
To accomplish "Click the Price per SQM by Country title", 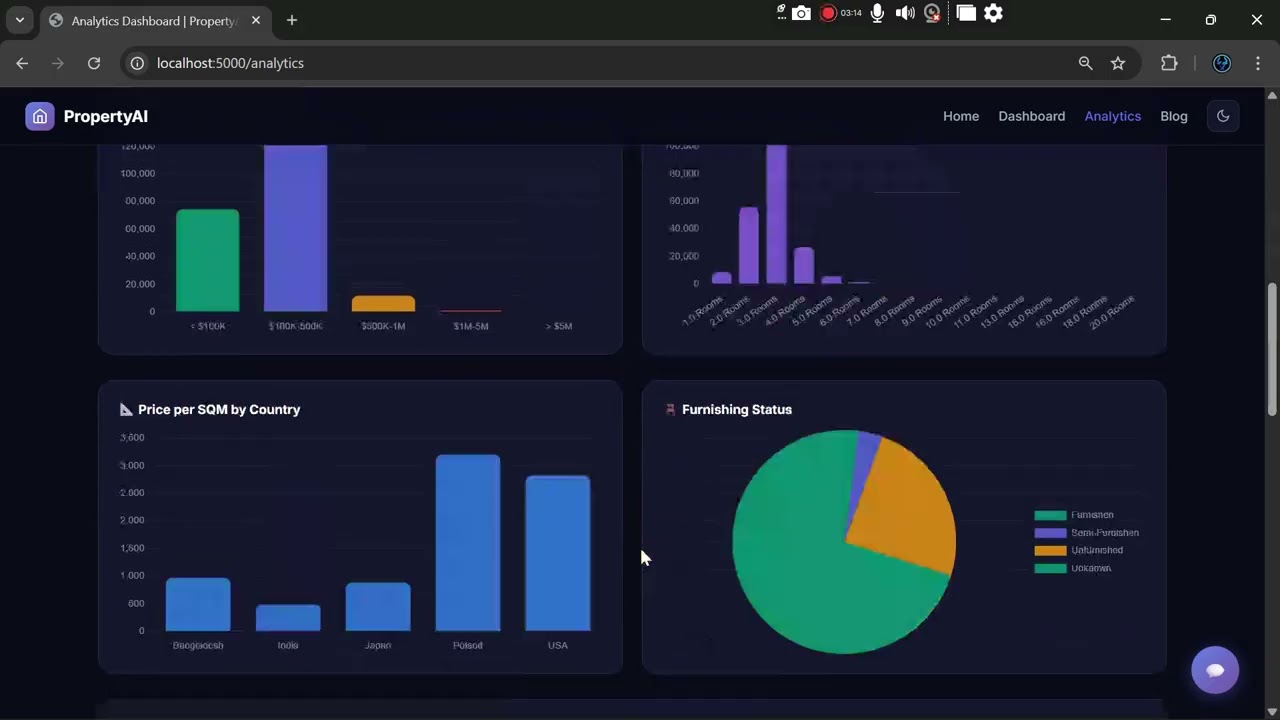I will click(219, 409).
